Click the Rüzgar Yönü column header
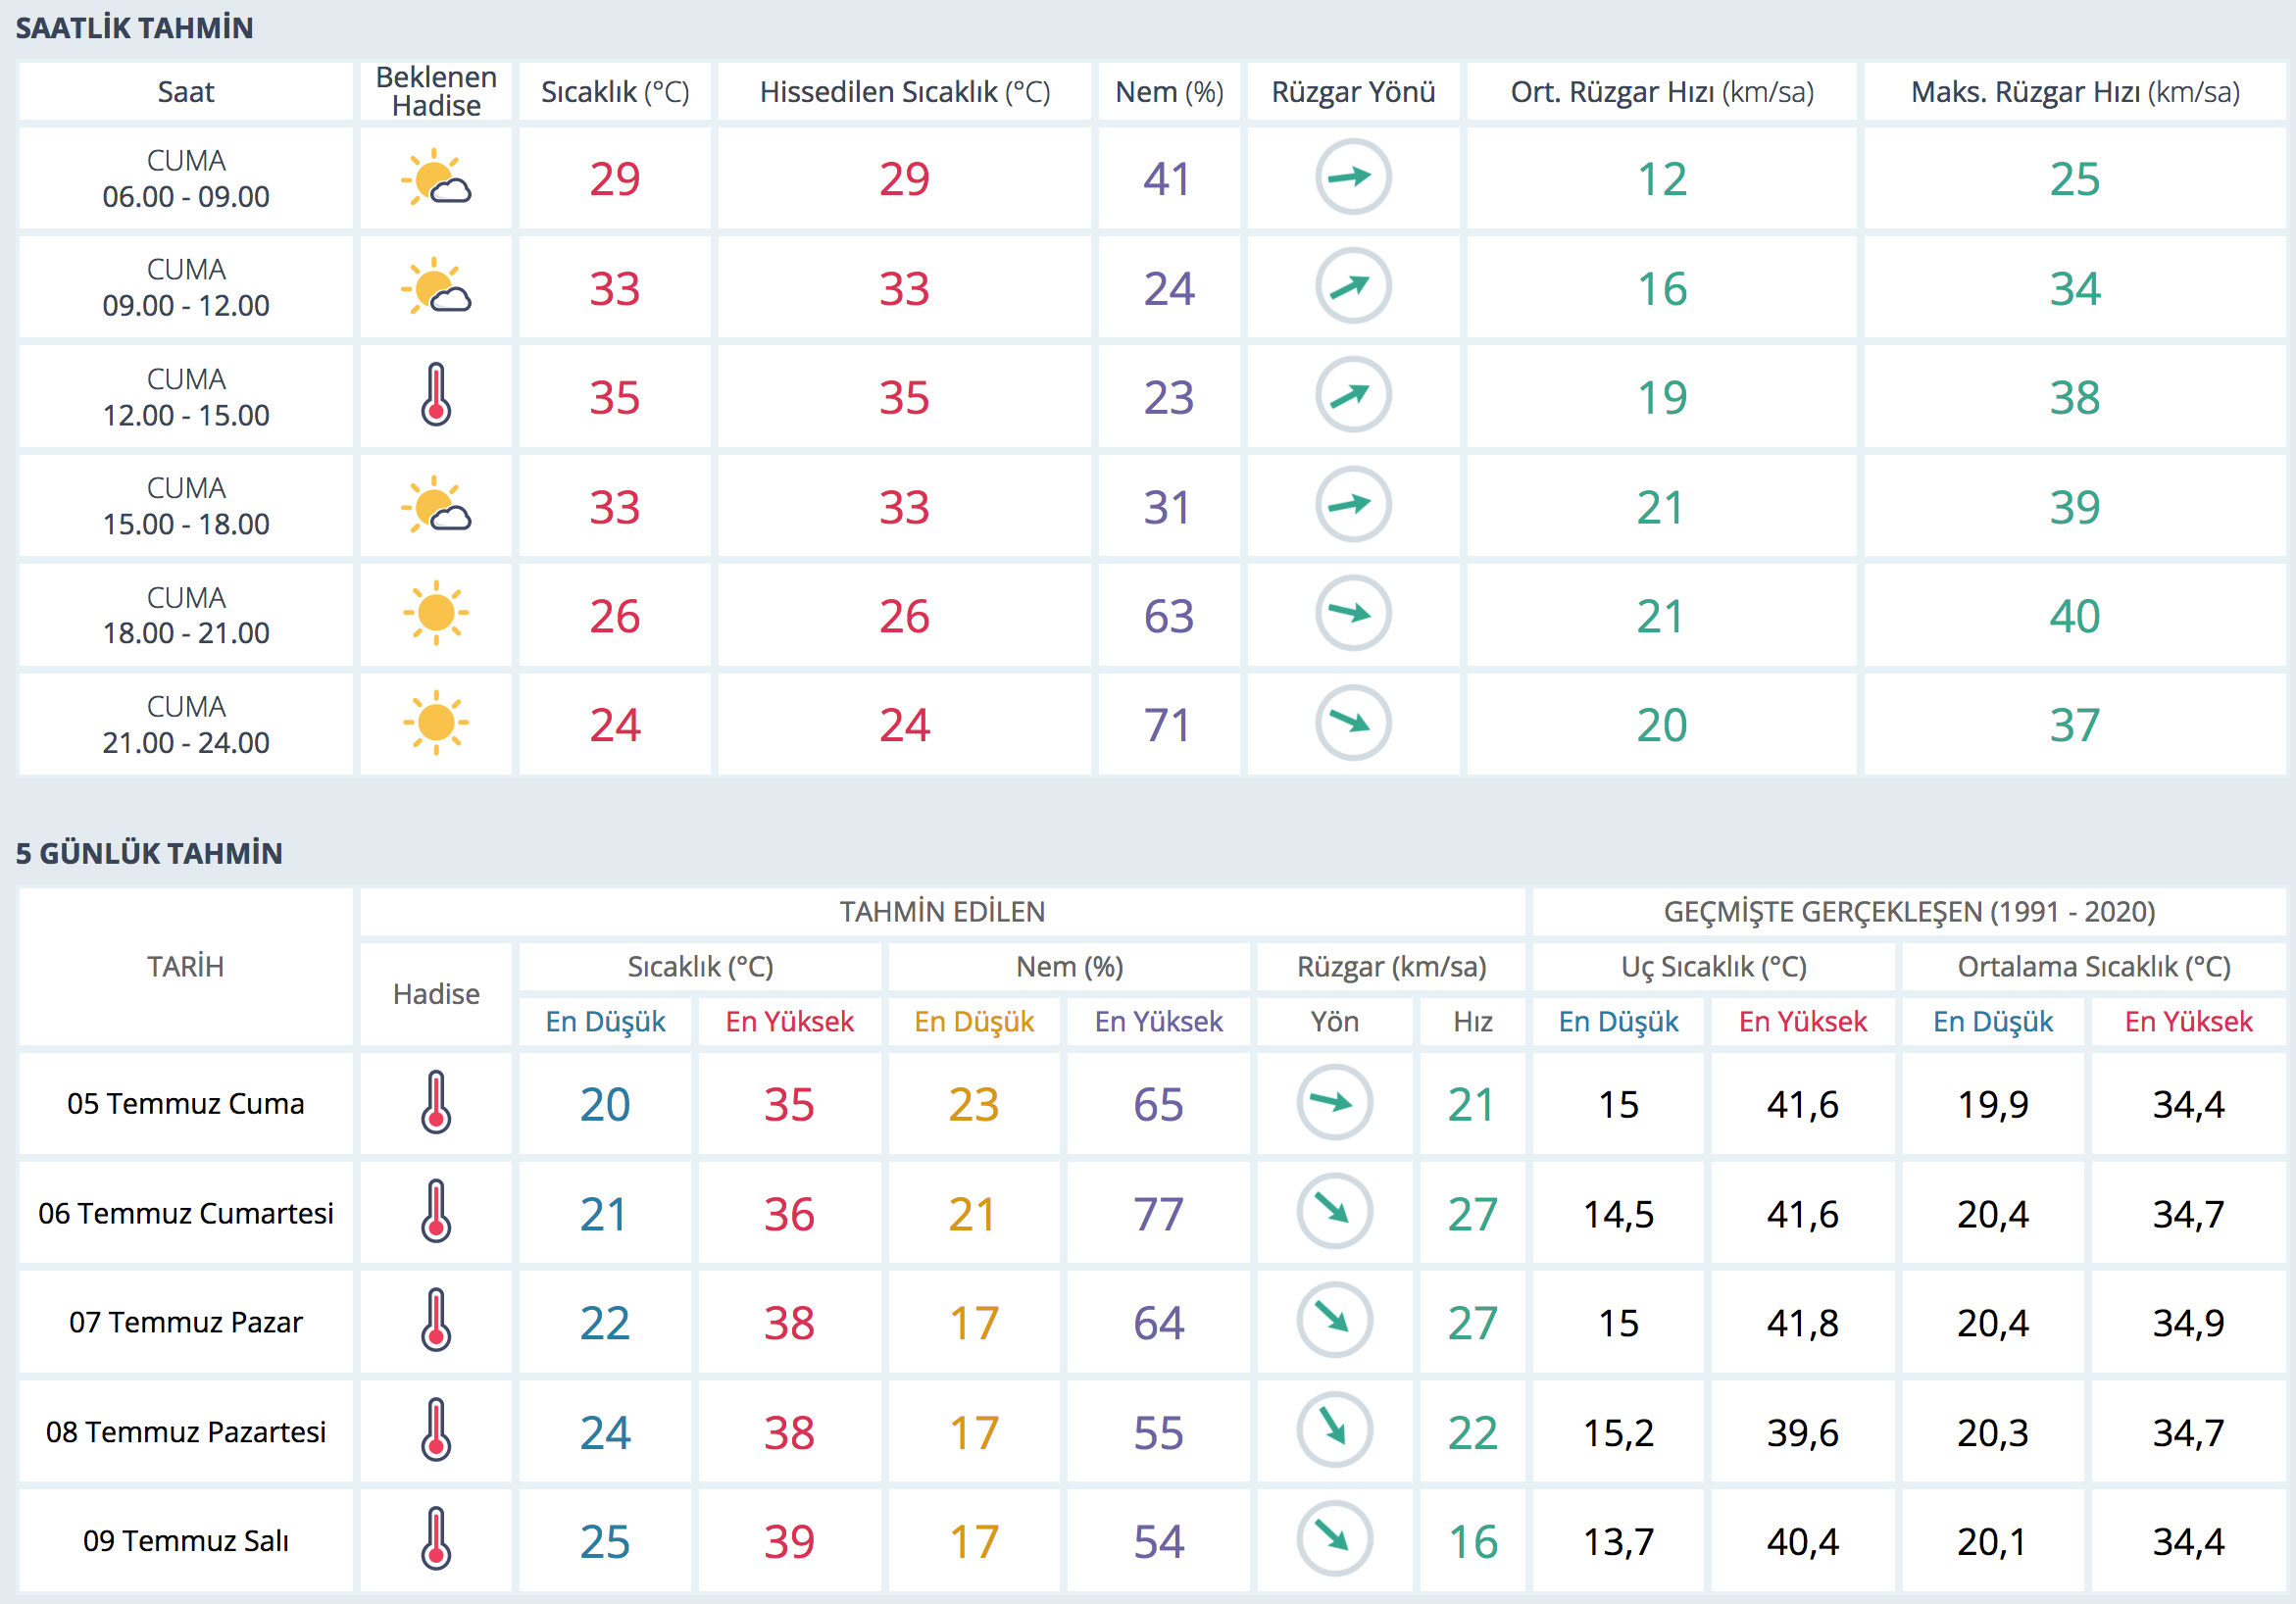Viewport: 2296px width, 1604px height. click(x=1352, y=92)
